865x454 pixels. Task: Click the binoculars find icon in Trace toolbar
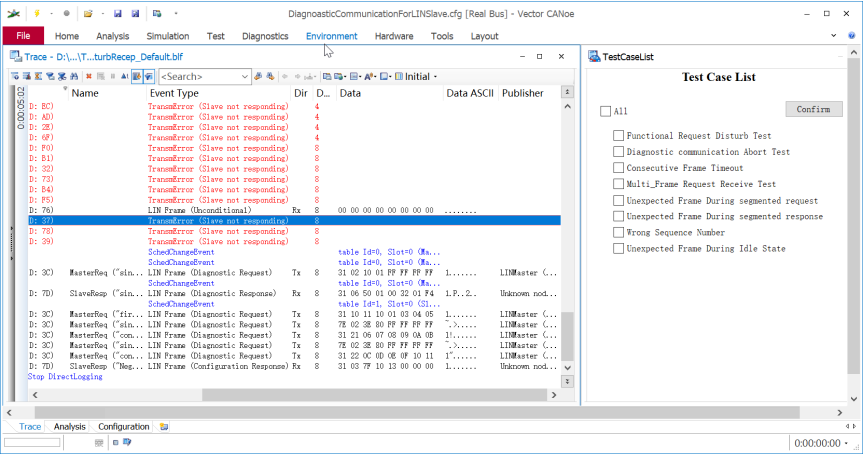(73, 77)
